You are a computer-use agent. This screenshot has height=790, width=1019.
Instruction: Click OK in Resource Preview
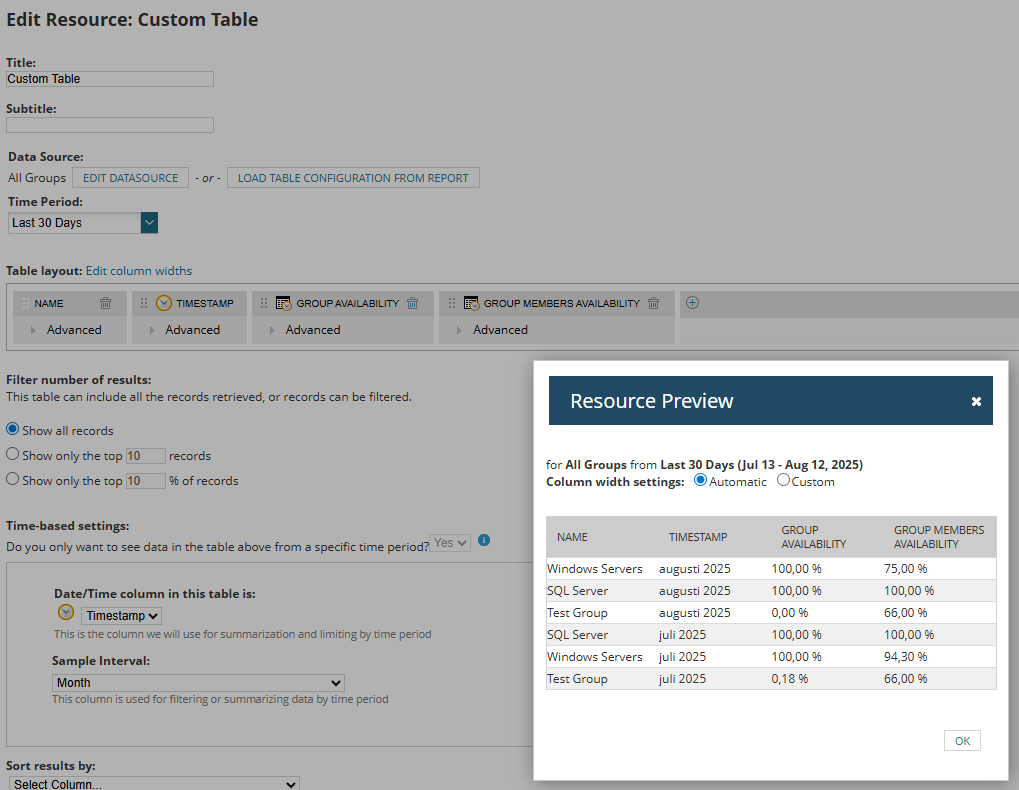click(962, 741)
